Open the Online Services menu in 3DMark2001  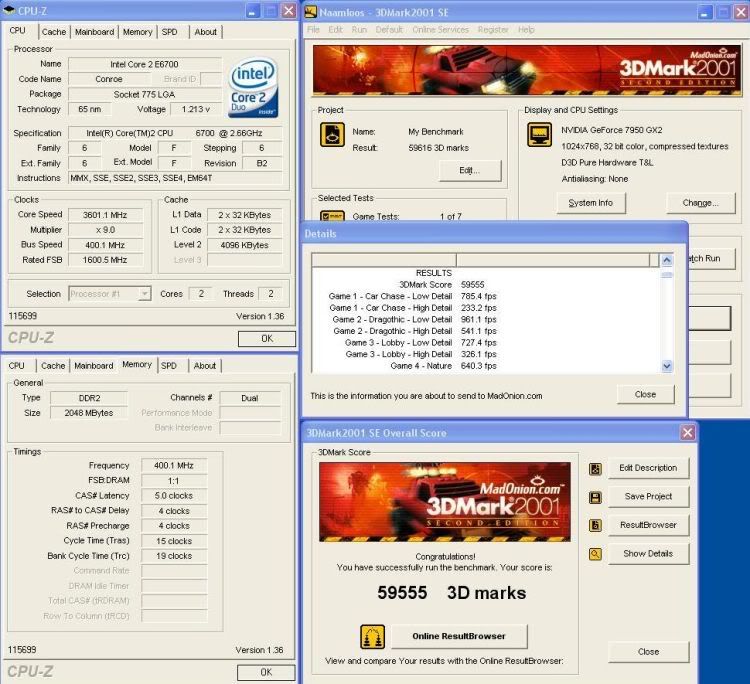[x=439, y=30]
